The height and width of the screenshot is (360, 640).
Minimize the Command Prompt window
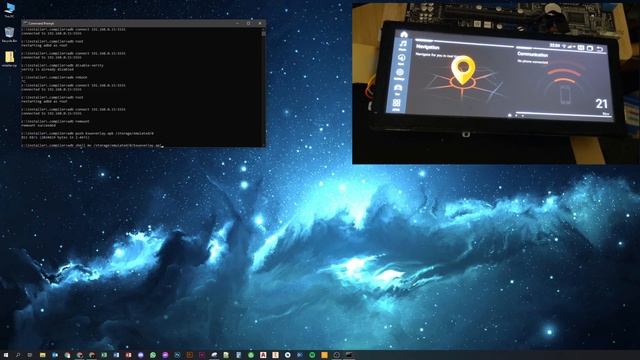tap(237, 23)
